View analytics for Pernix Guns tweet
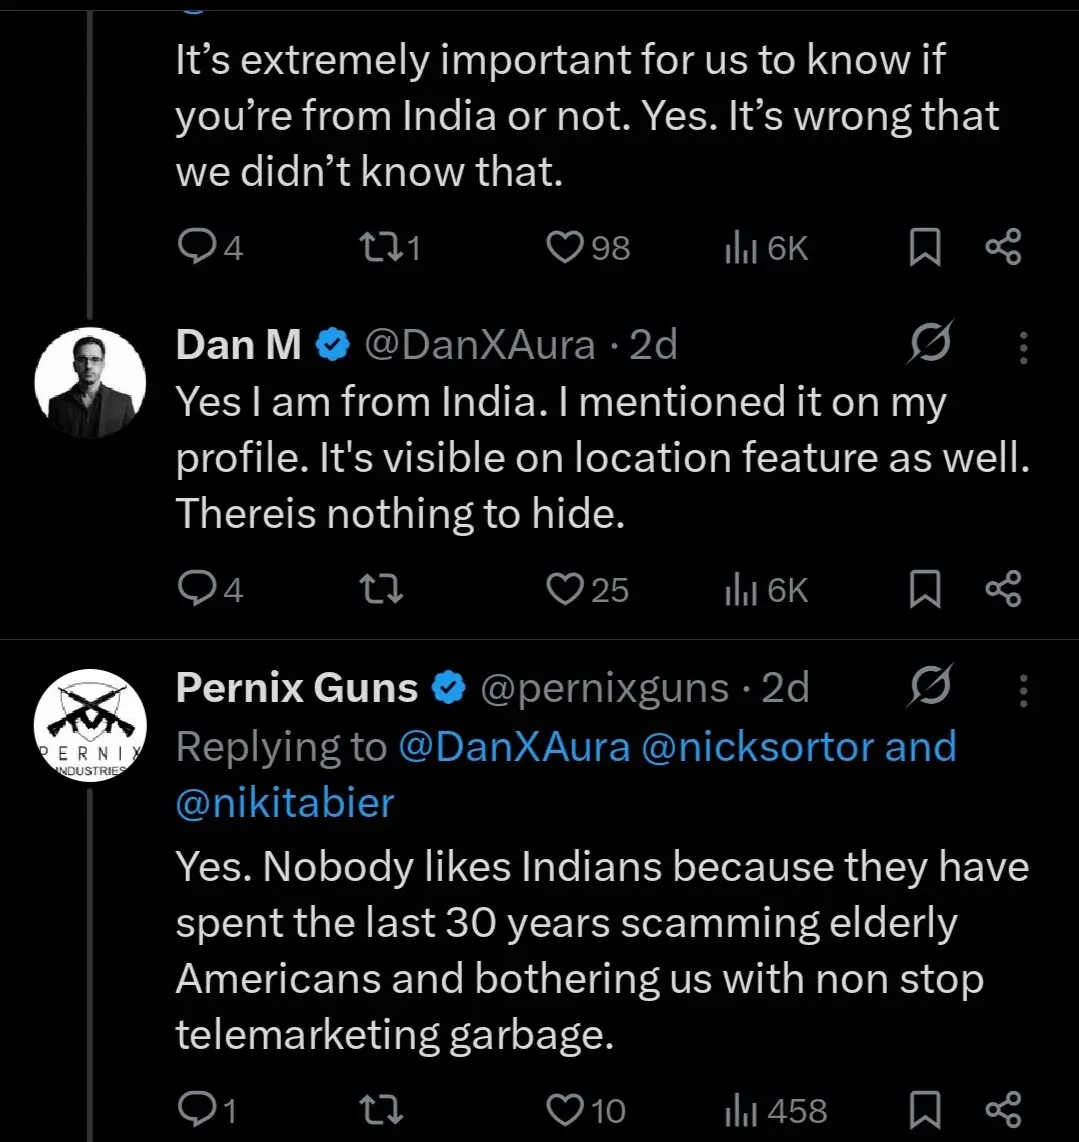This screenshot has height=1142, width=1079. pyautogui.click(x=776, y=1110)
